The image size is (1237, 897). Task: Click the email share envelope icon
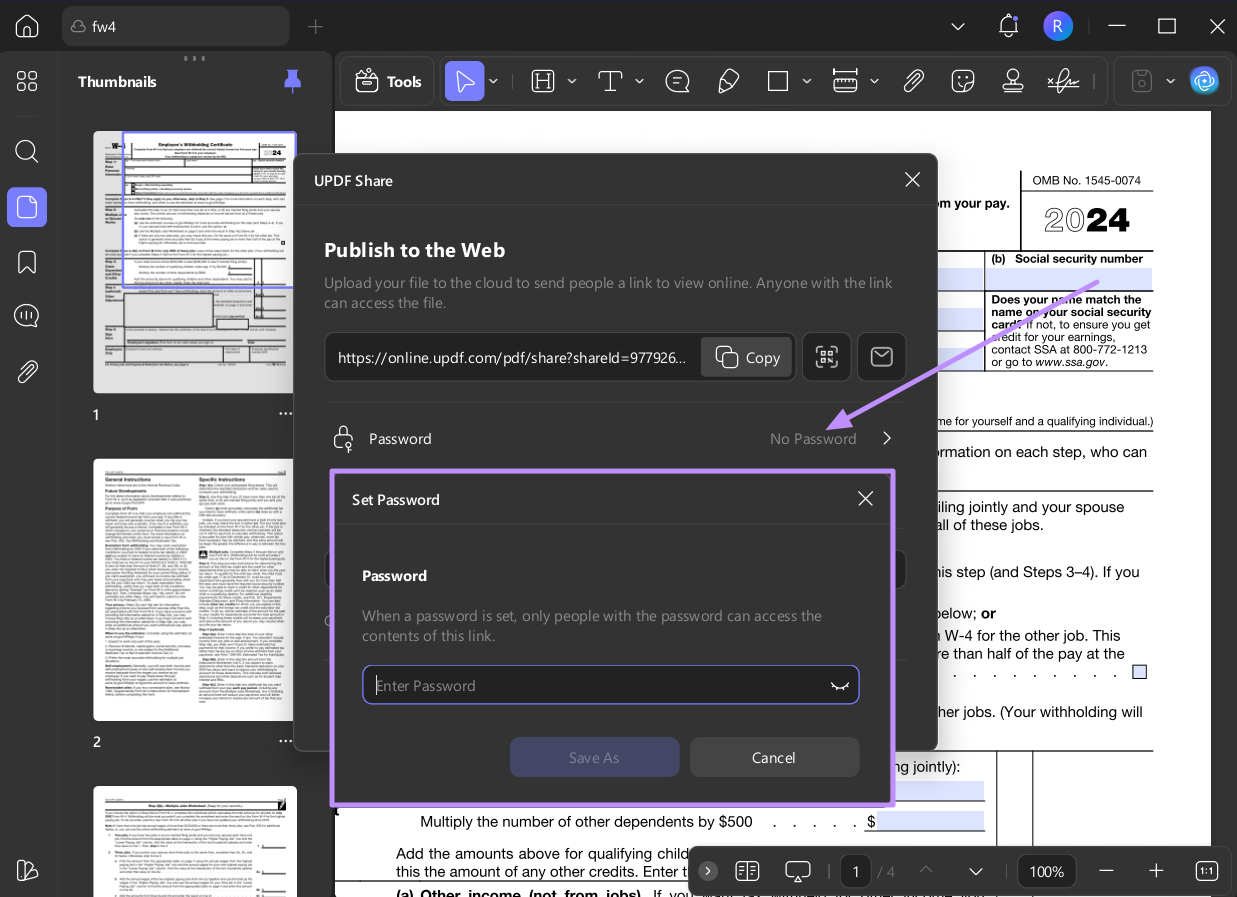click(881, 357)
